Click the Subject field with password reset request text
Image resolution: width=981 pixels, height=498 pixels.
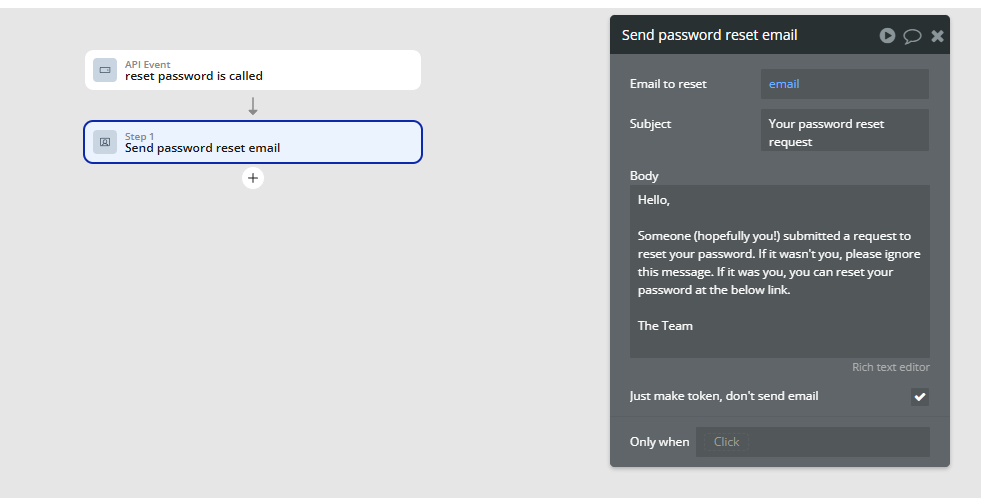tap(845, 130)
